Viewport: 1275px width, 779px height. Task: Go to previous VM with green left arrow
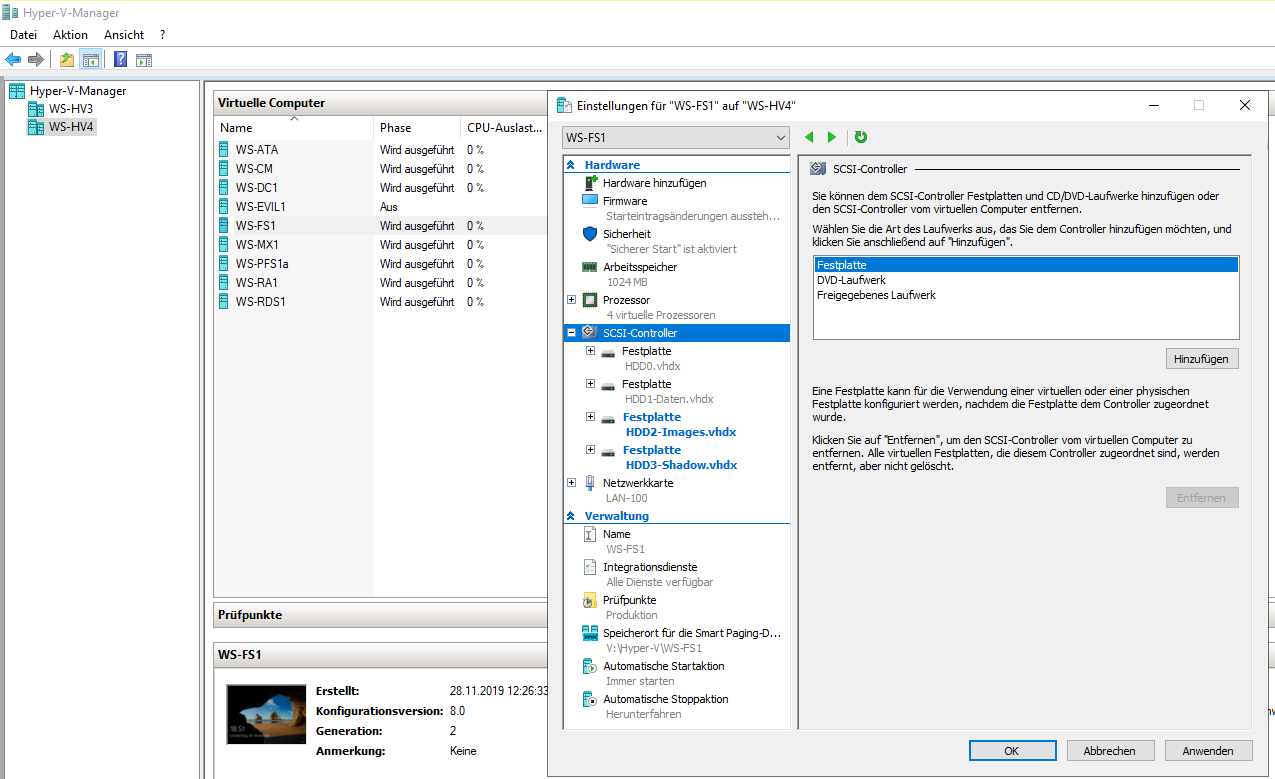pos(809,137)
